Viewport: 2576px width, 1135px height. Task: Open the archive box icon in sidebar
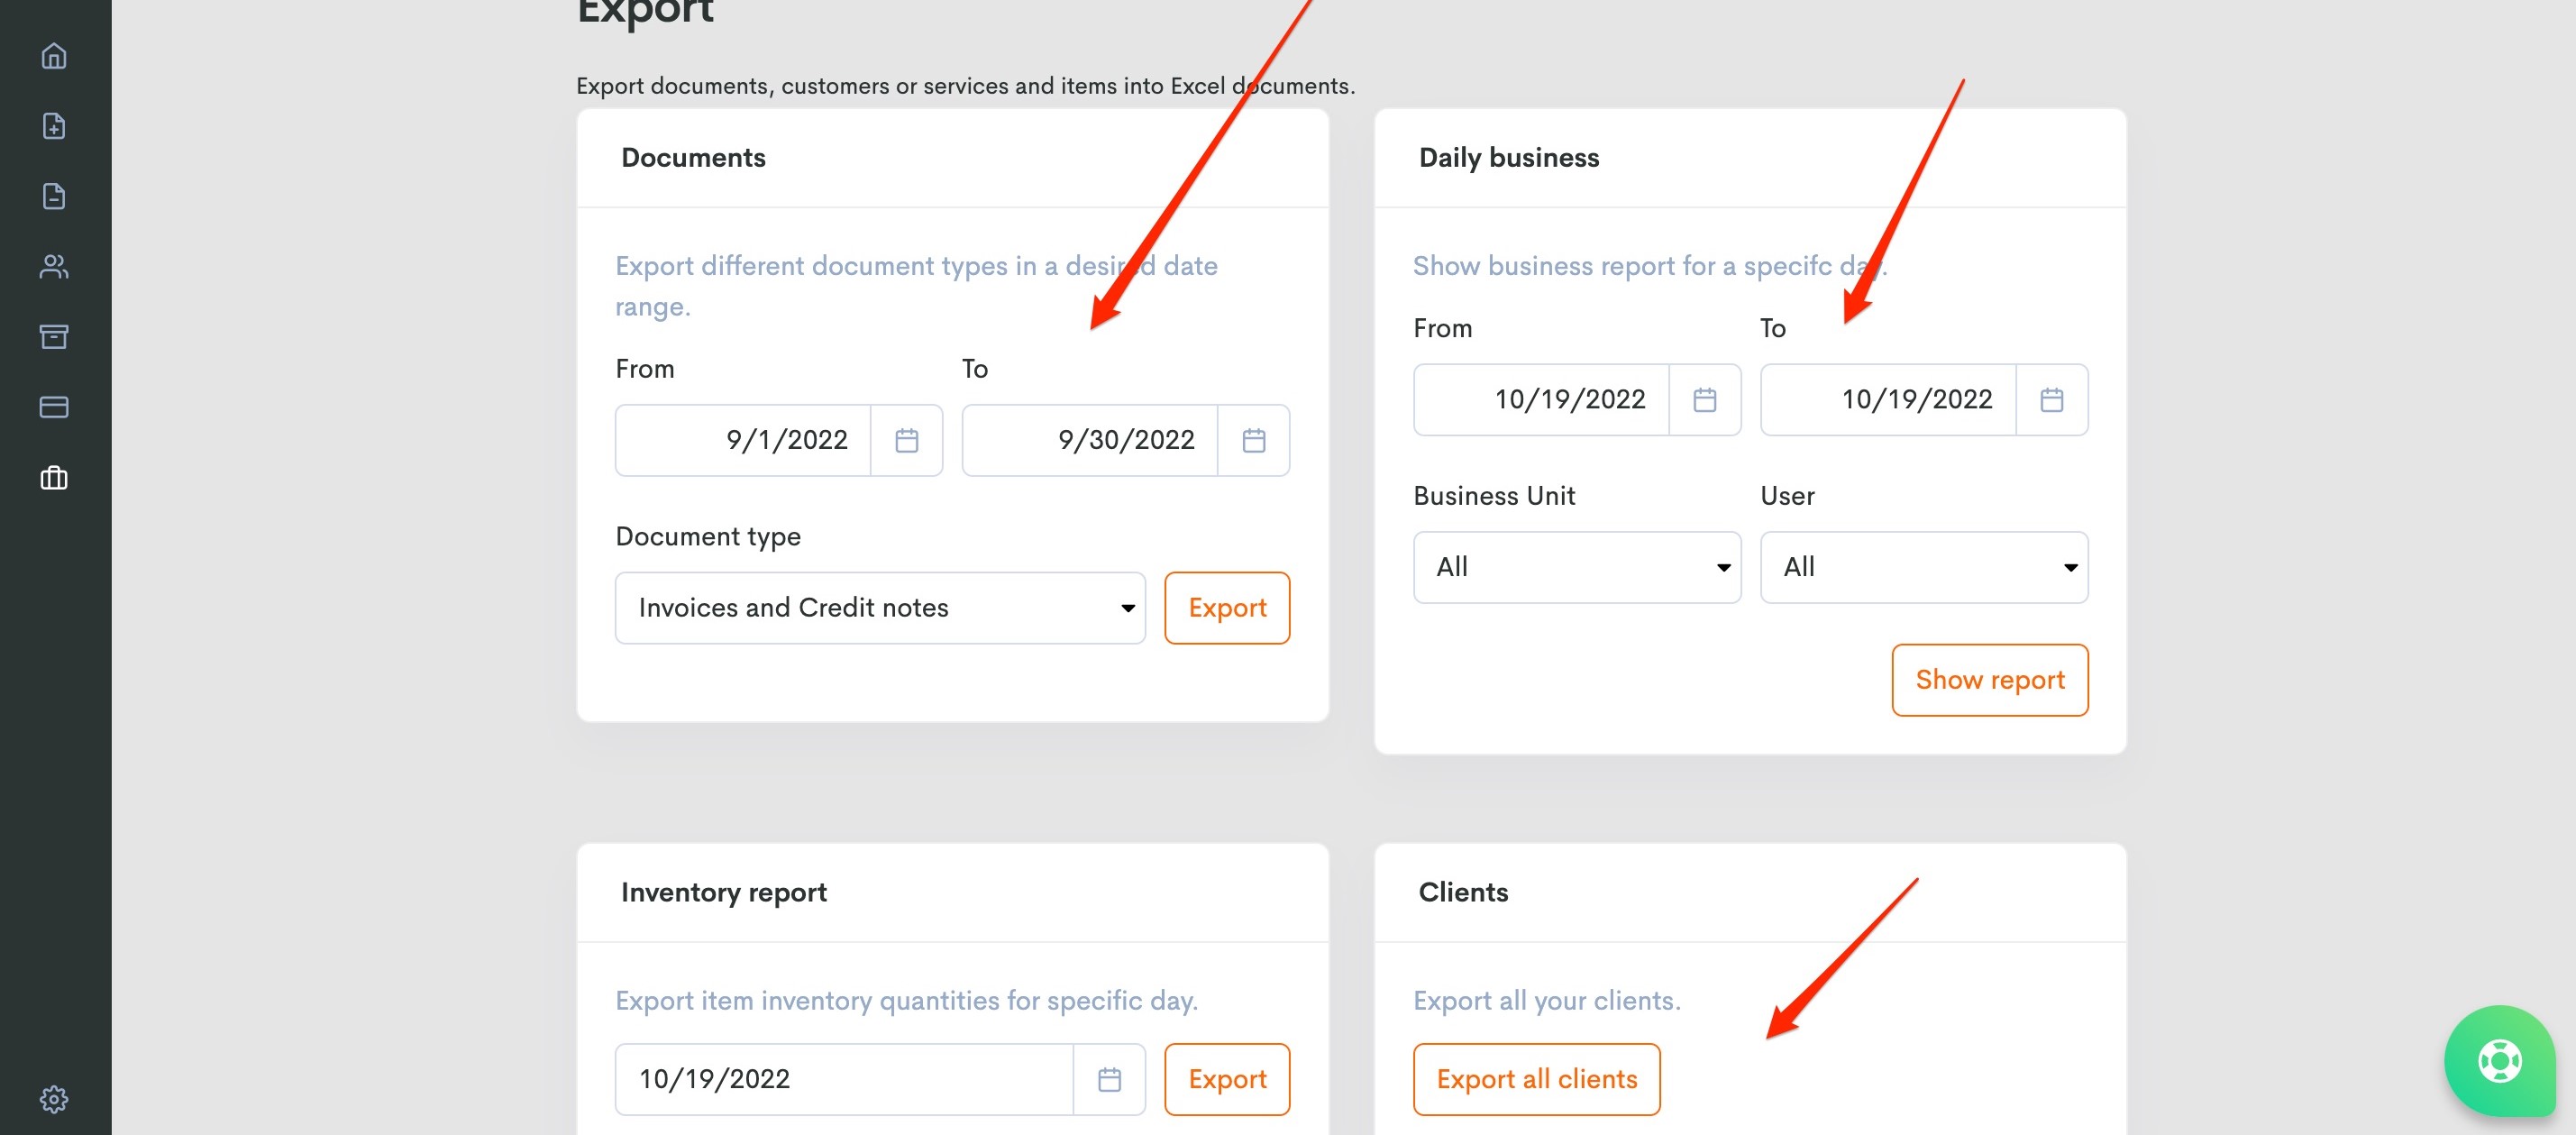point(54,336)
